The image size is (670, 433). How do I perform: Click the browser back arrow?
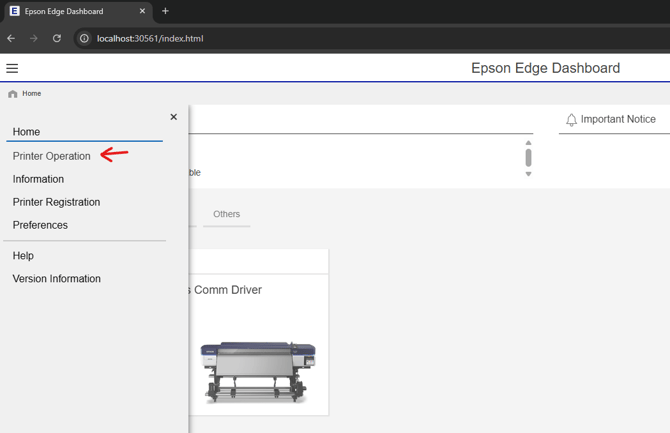tap(11, 38)
